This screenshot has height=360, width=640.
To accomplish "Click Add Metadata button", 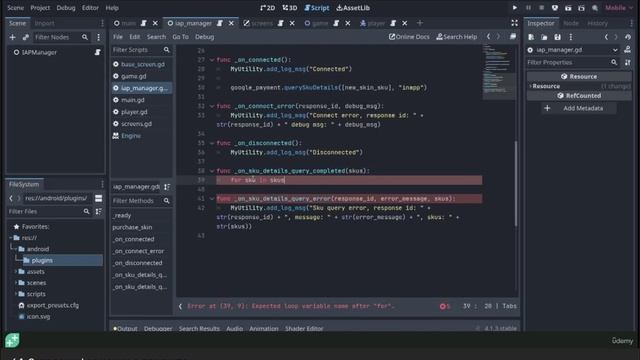I will (x=578, y=109).
